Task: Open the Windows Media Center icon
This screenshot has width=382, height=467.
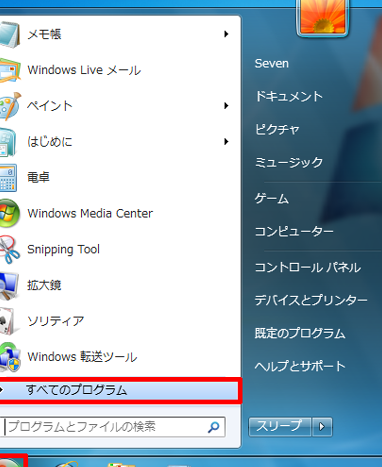Action: (9, 213)
